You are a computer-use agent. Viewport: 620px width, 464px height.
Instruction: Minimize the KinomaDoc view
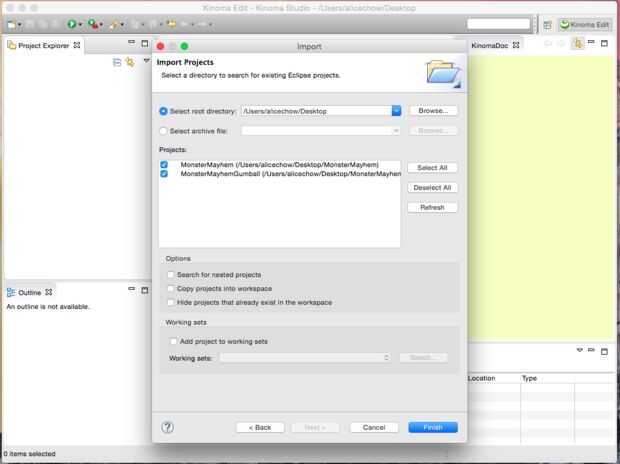[591, 42]
